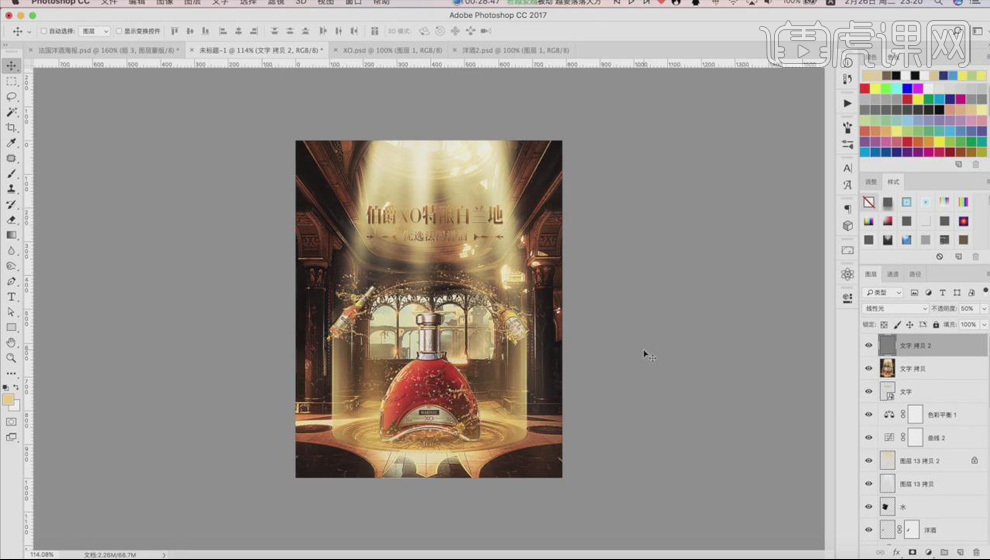
Task: Open the blend mode dropdown 线性光
Action: [x=895, y=309]
